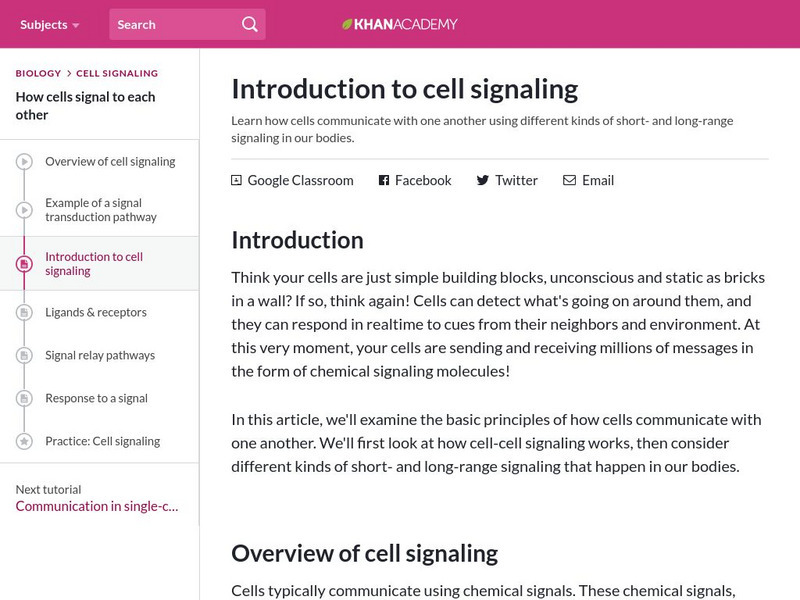Select Example of a signal transduction pathway
The width and height of the screenshot is (800, 600).
pos(101,210)
